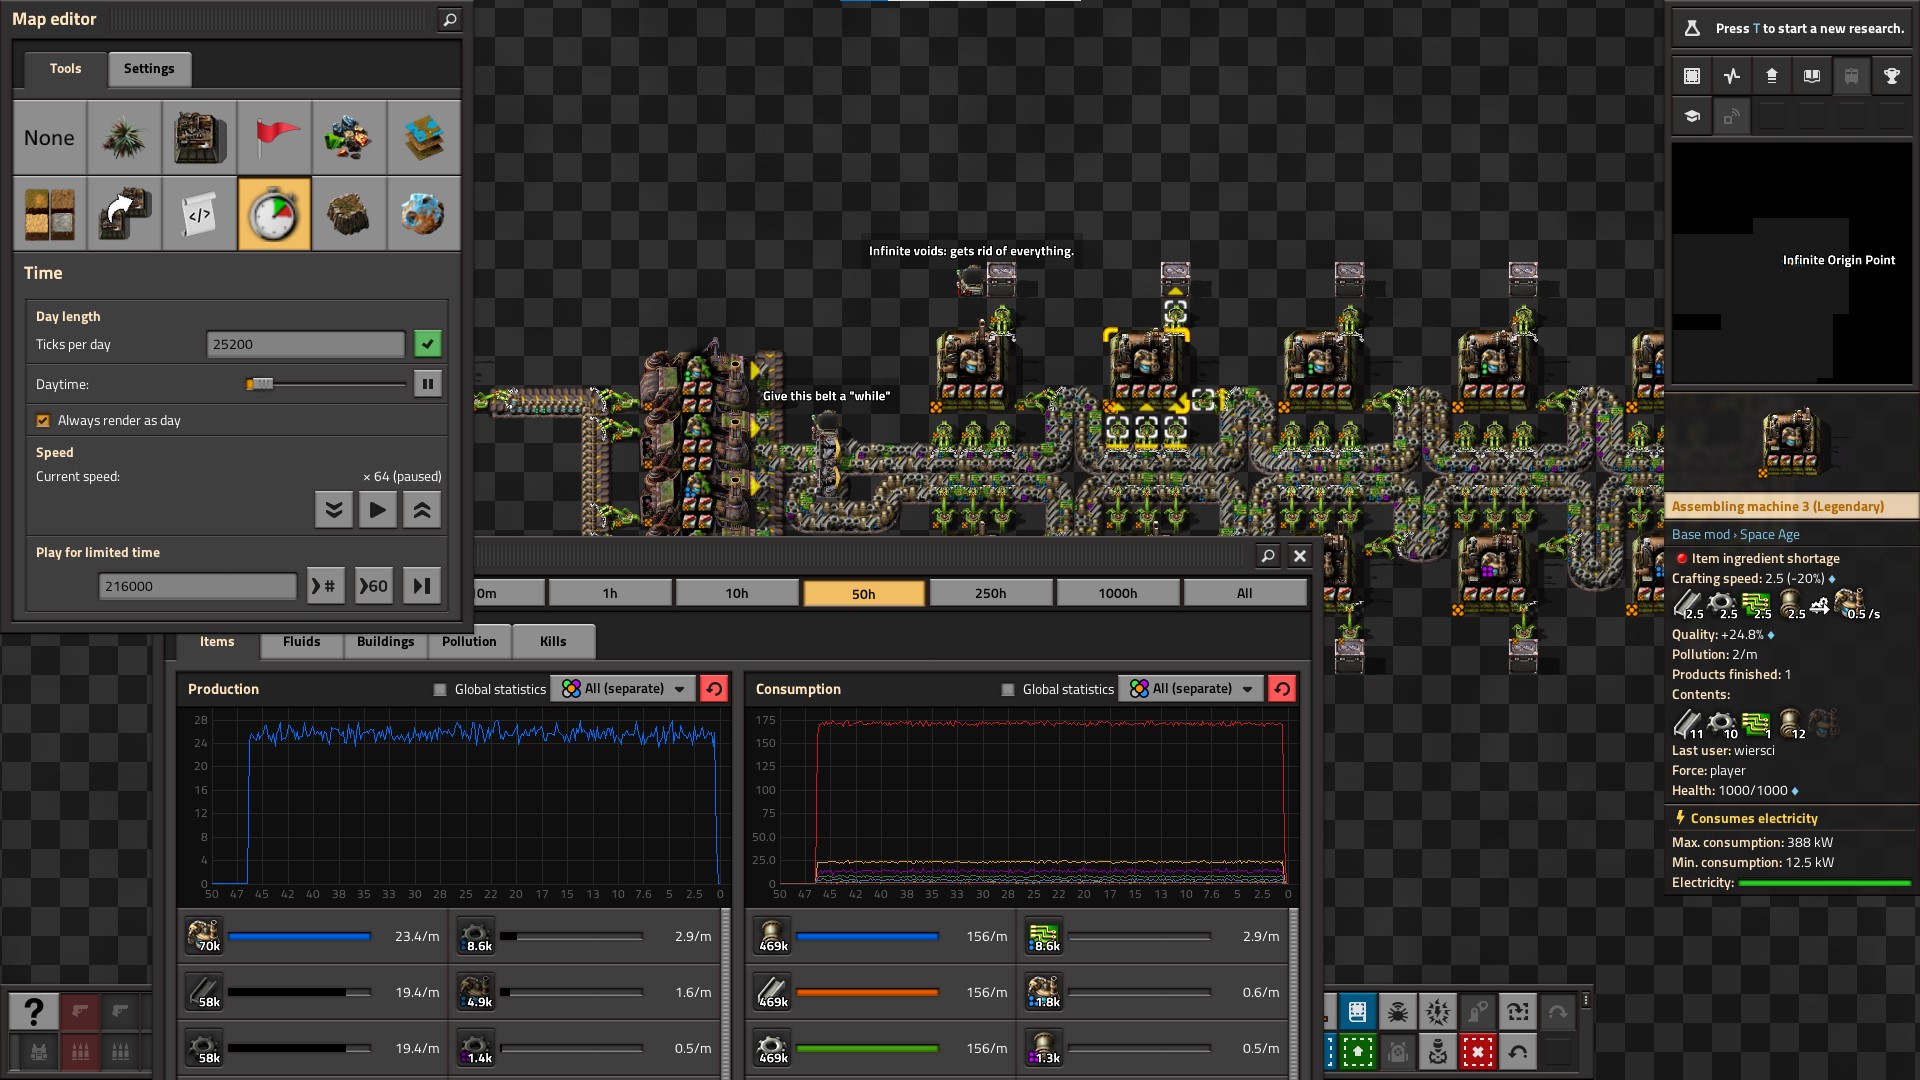Select the decoratives plant tool
Viewport: 1920px width, 1080px height.
coord(124,138)
